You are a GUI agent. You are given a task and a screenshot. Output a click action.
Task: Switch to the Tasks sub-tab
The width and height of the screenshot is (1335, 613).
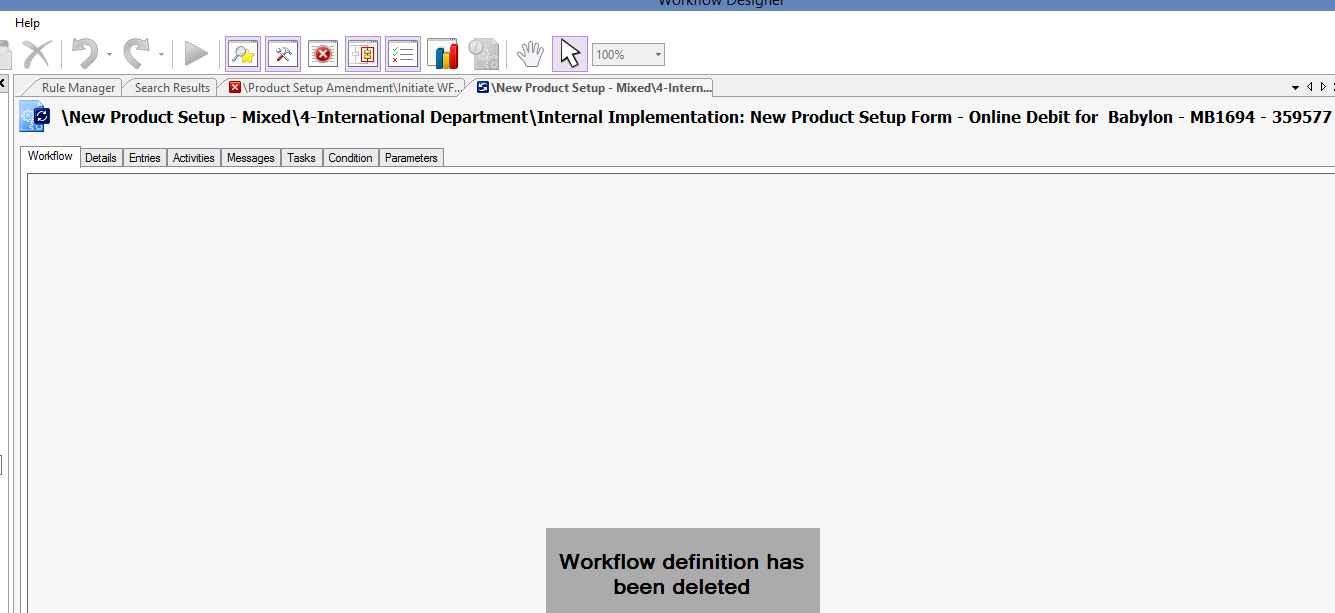[x=302, y=158]
